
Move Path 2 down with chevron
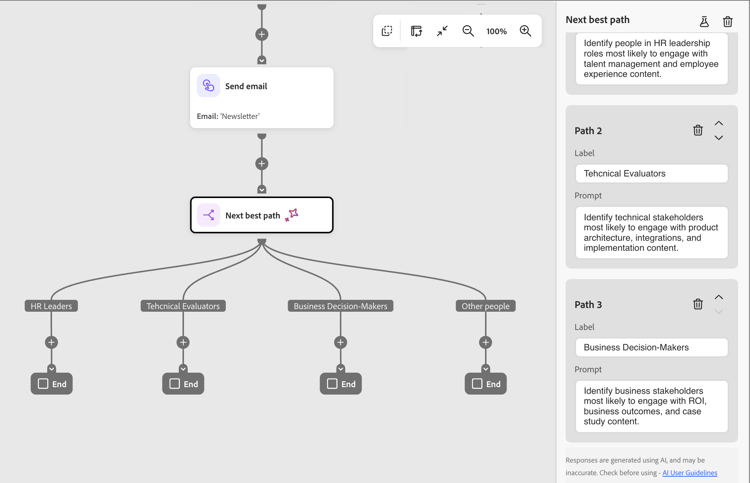pos(718,138)
